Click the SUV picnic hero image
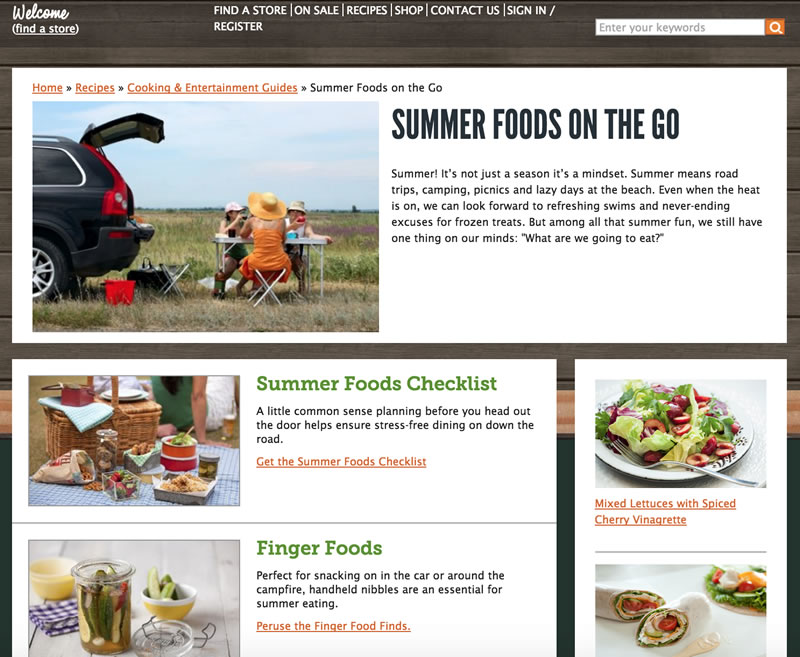Viewport: 800px width, 657px height. 206,216
